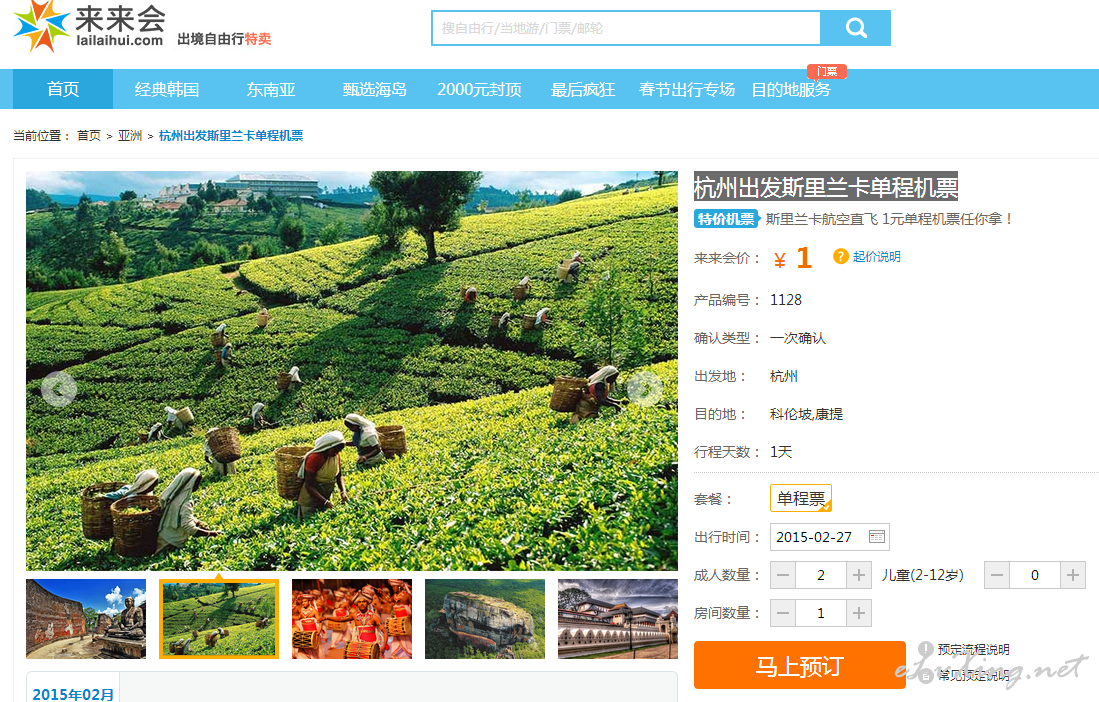Decrease room count with minus button
Image resolution: width=1099 pixels, height=702 pixels.
[783, 613]
